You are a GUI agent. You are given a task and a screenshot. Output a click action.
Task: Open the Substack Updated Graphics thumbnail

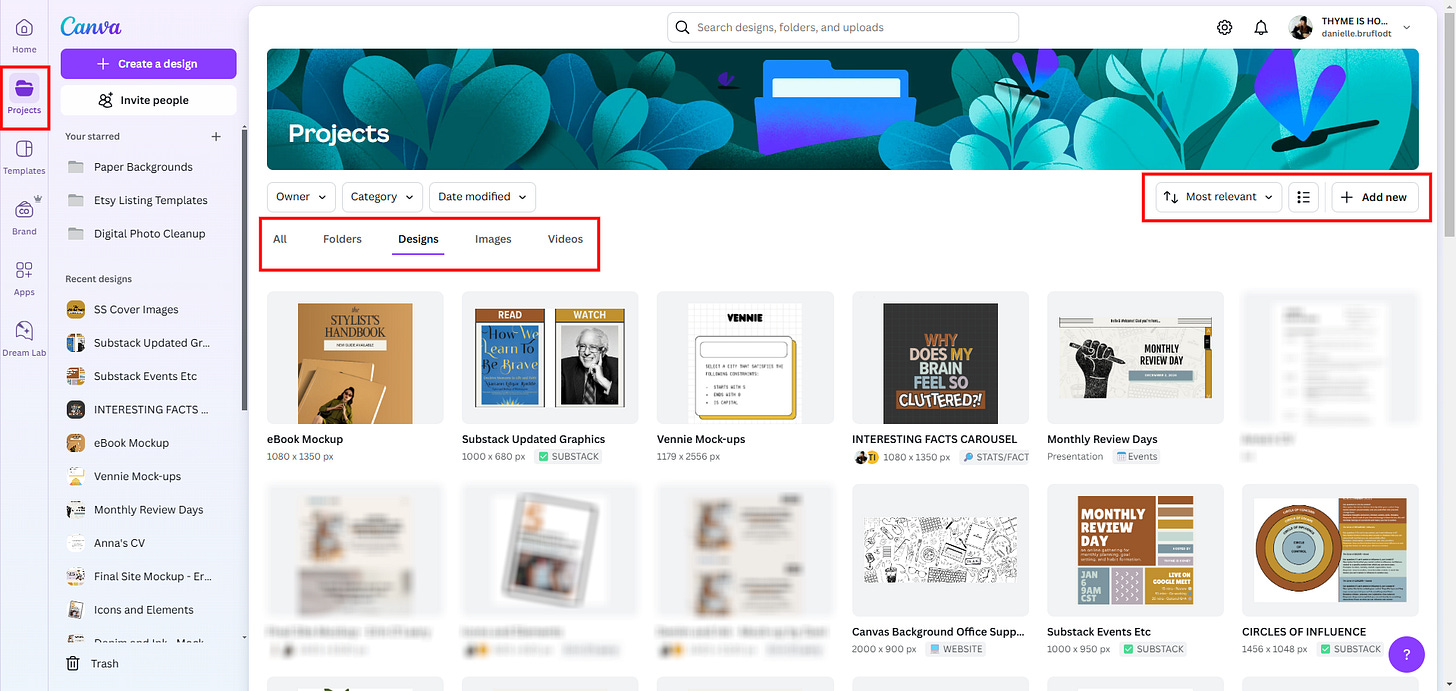pos(550,358)
